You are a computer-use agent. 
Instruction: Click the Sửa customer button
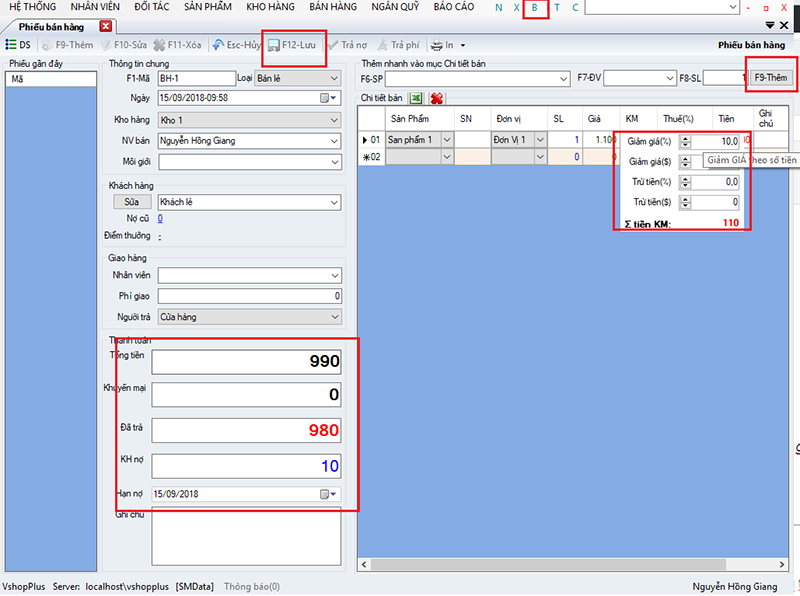point(132,202)
